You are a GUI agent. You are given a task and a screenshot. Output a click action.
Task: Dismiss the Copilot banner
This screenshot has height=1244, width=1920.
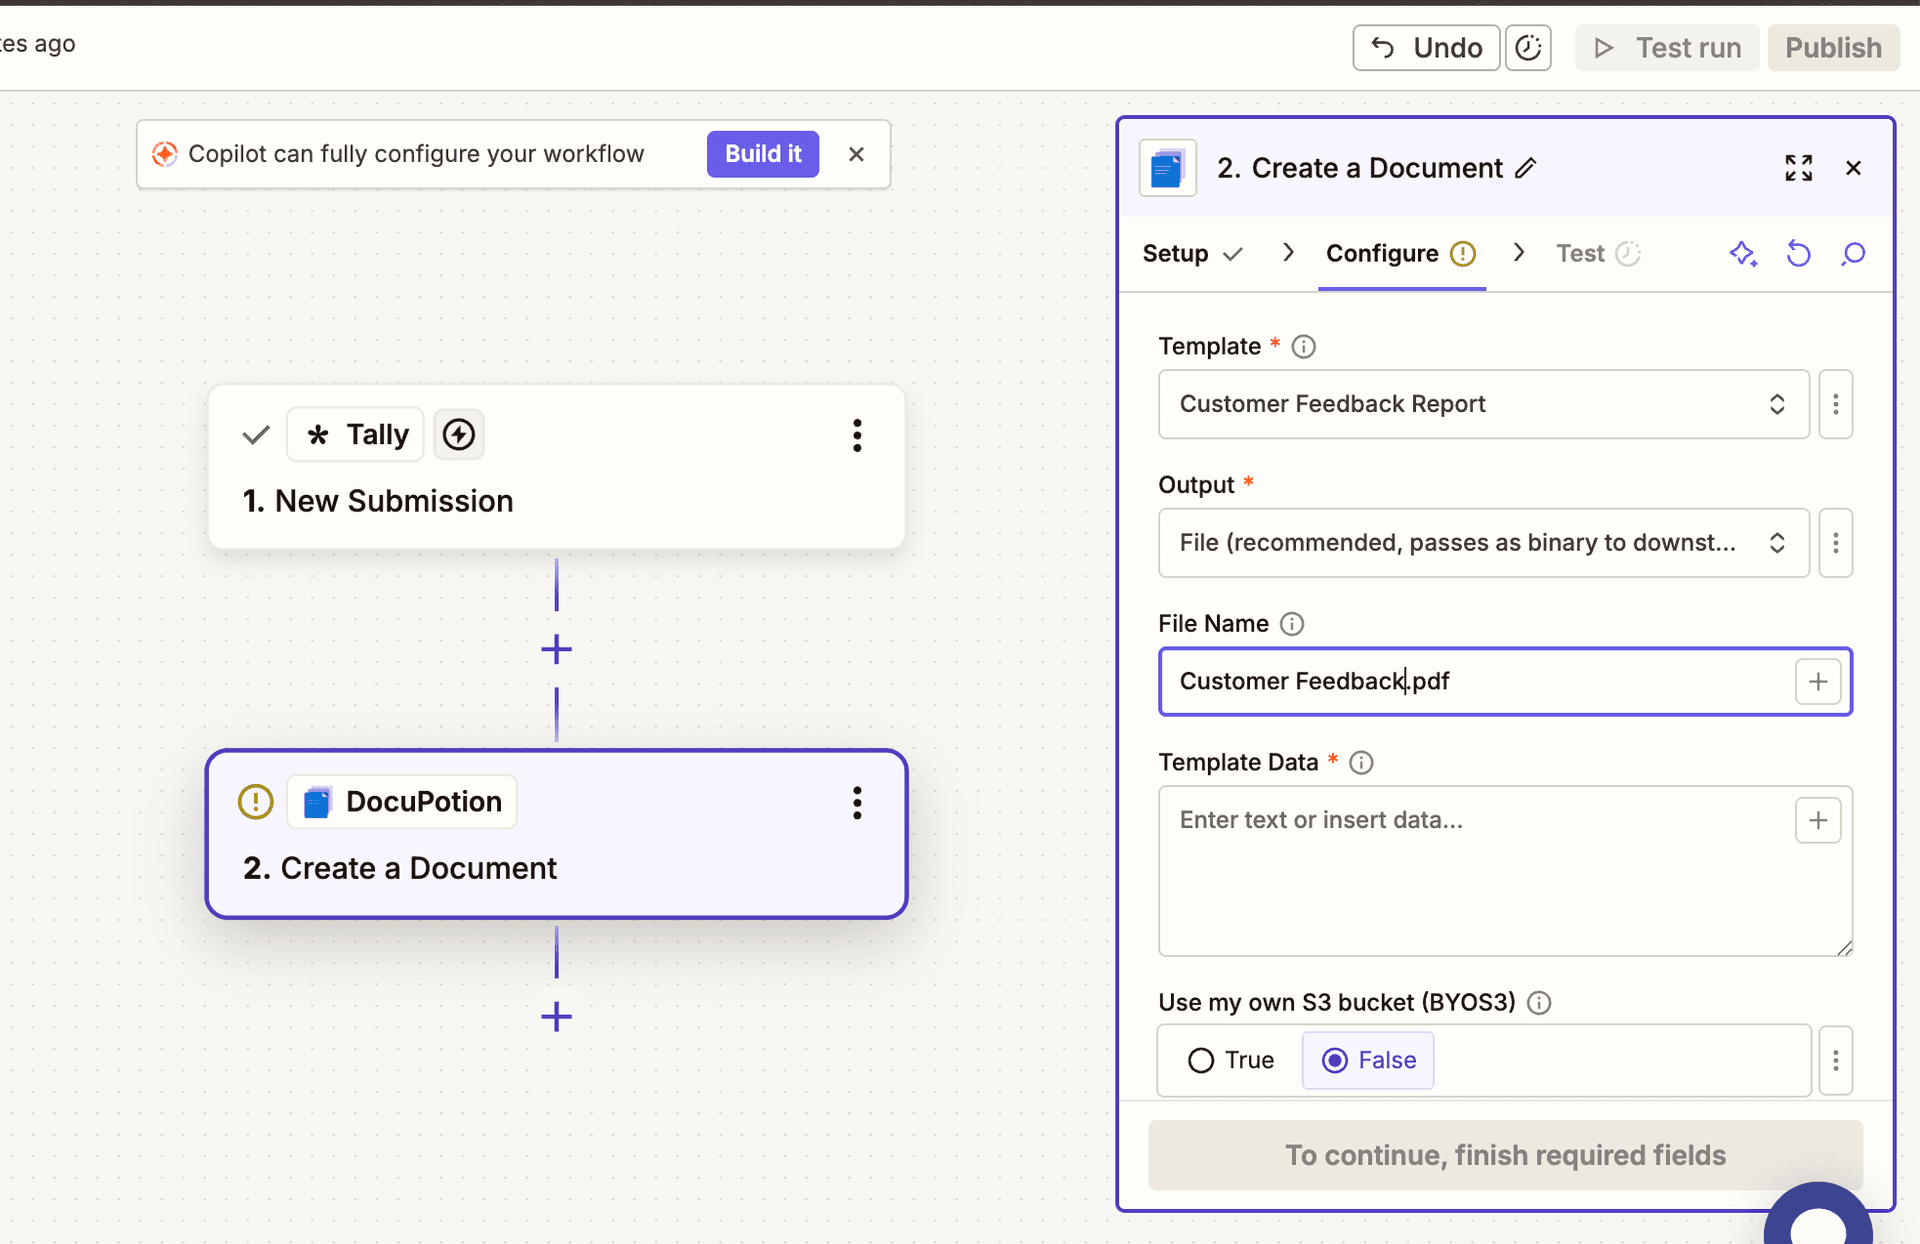pos(856,154)
